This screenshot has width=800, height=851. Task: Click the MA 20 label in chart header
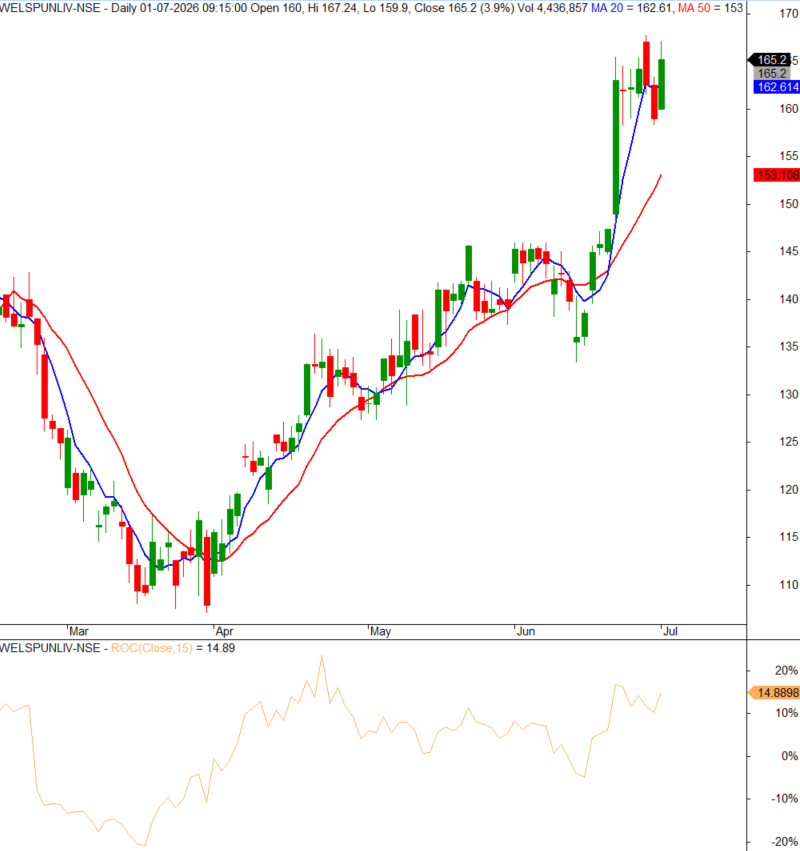(607, 8)
